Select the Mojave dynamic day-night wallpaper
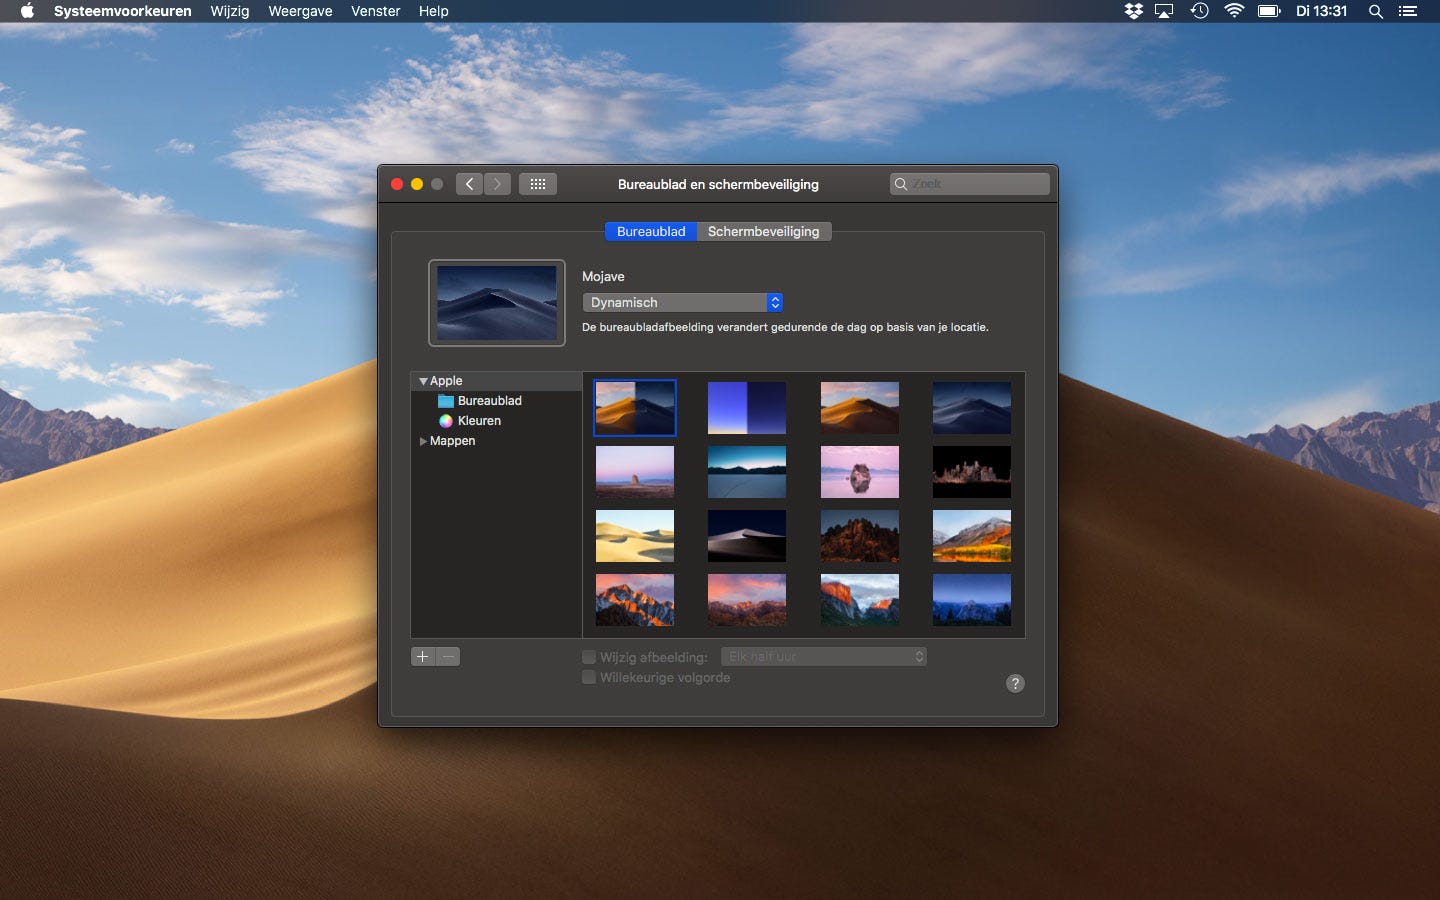Image resolution: width=1440 pixels, height=900 pixels. (x=635, y=408)
